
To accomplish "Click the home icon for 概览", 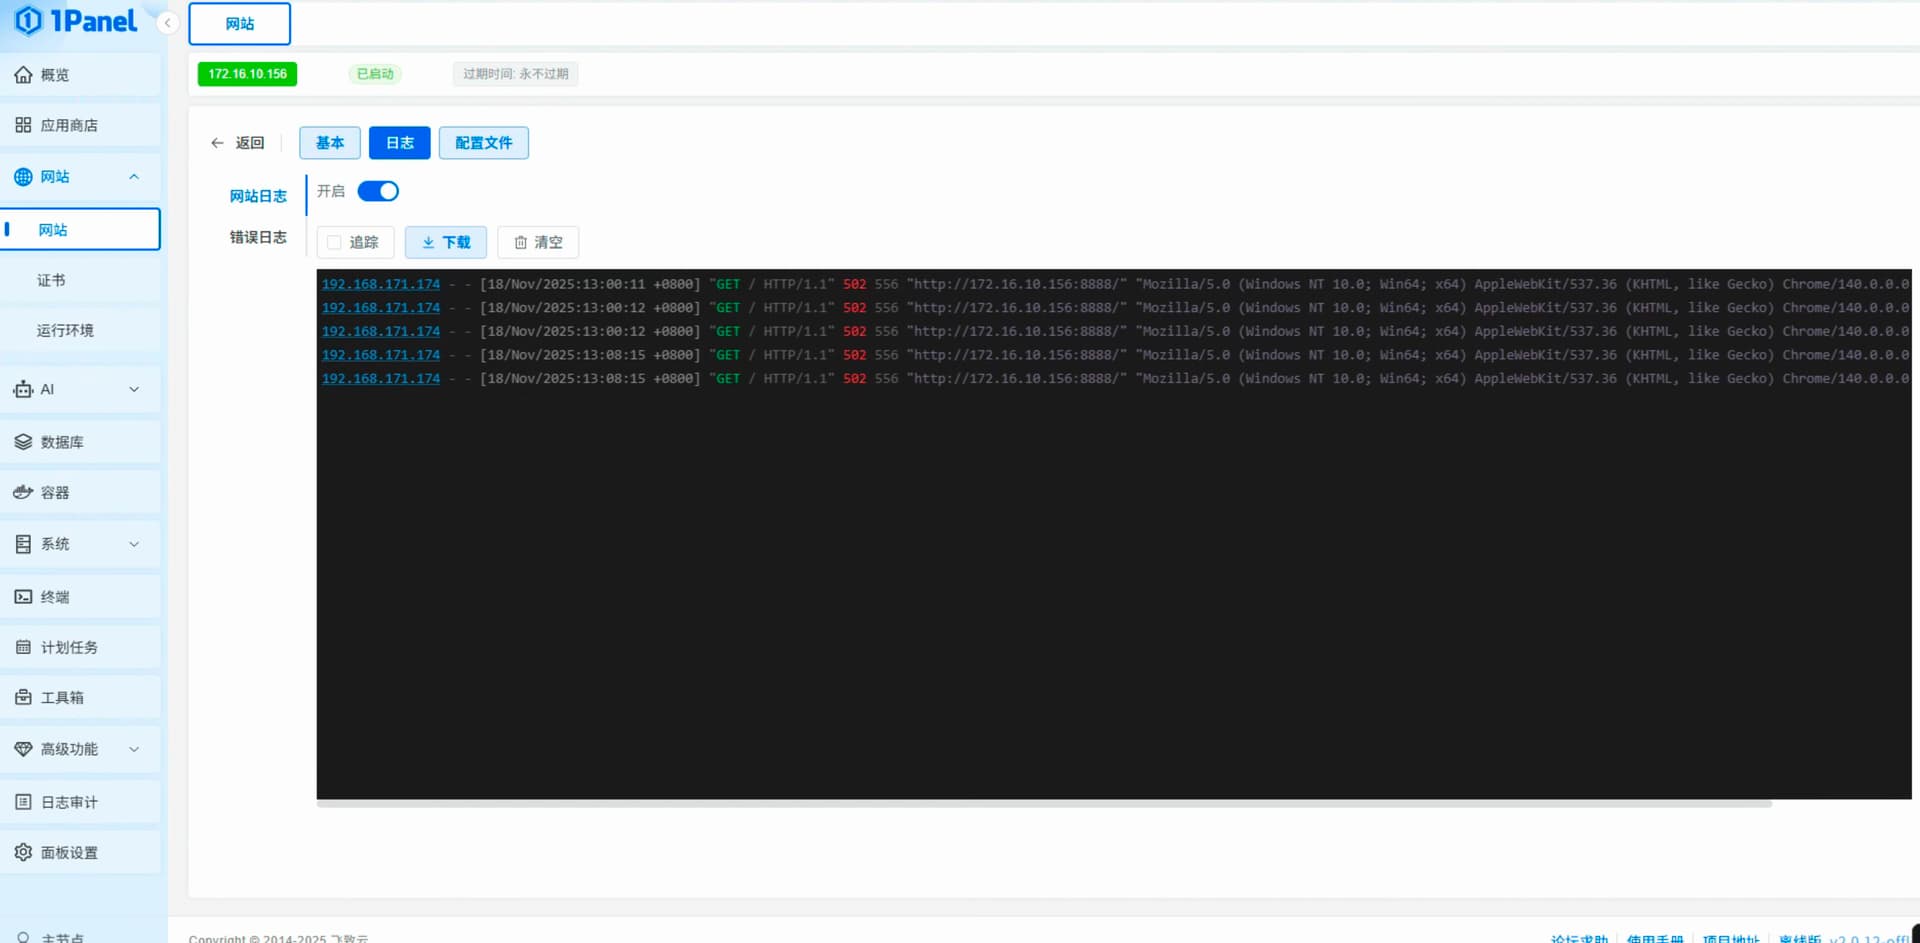I will pyautogui.click(x=23, y=75).
